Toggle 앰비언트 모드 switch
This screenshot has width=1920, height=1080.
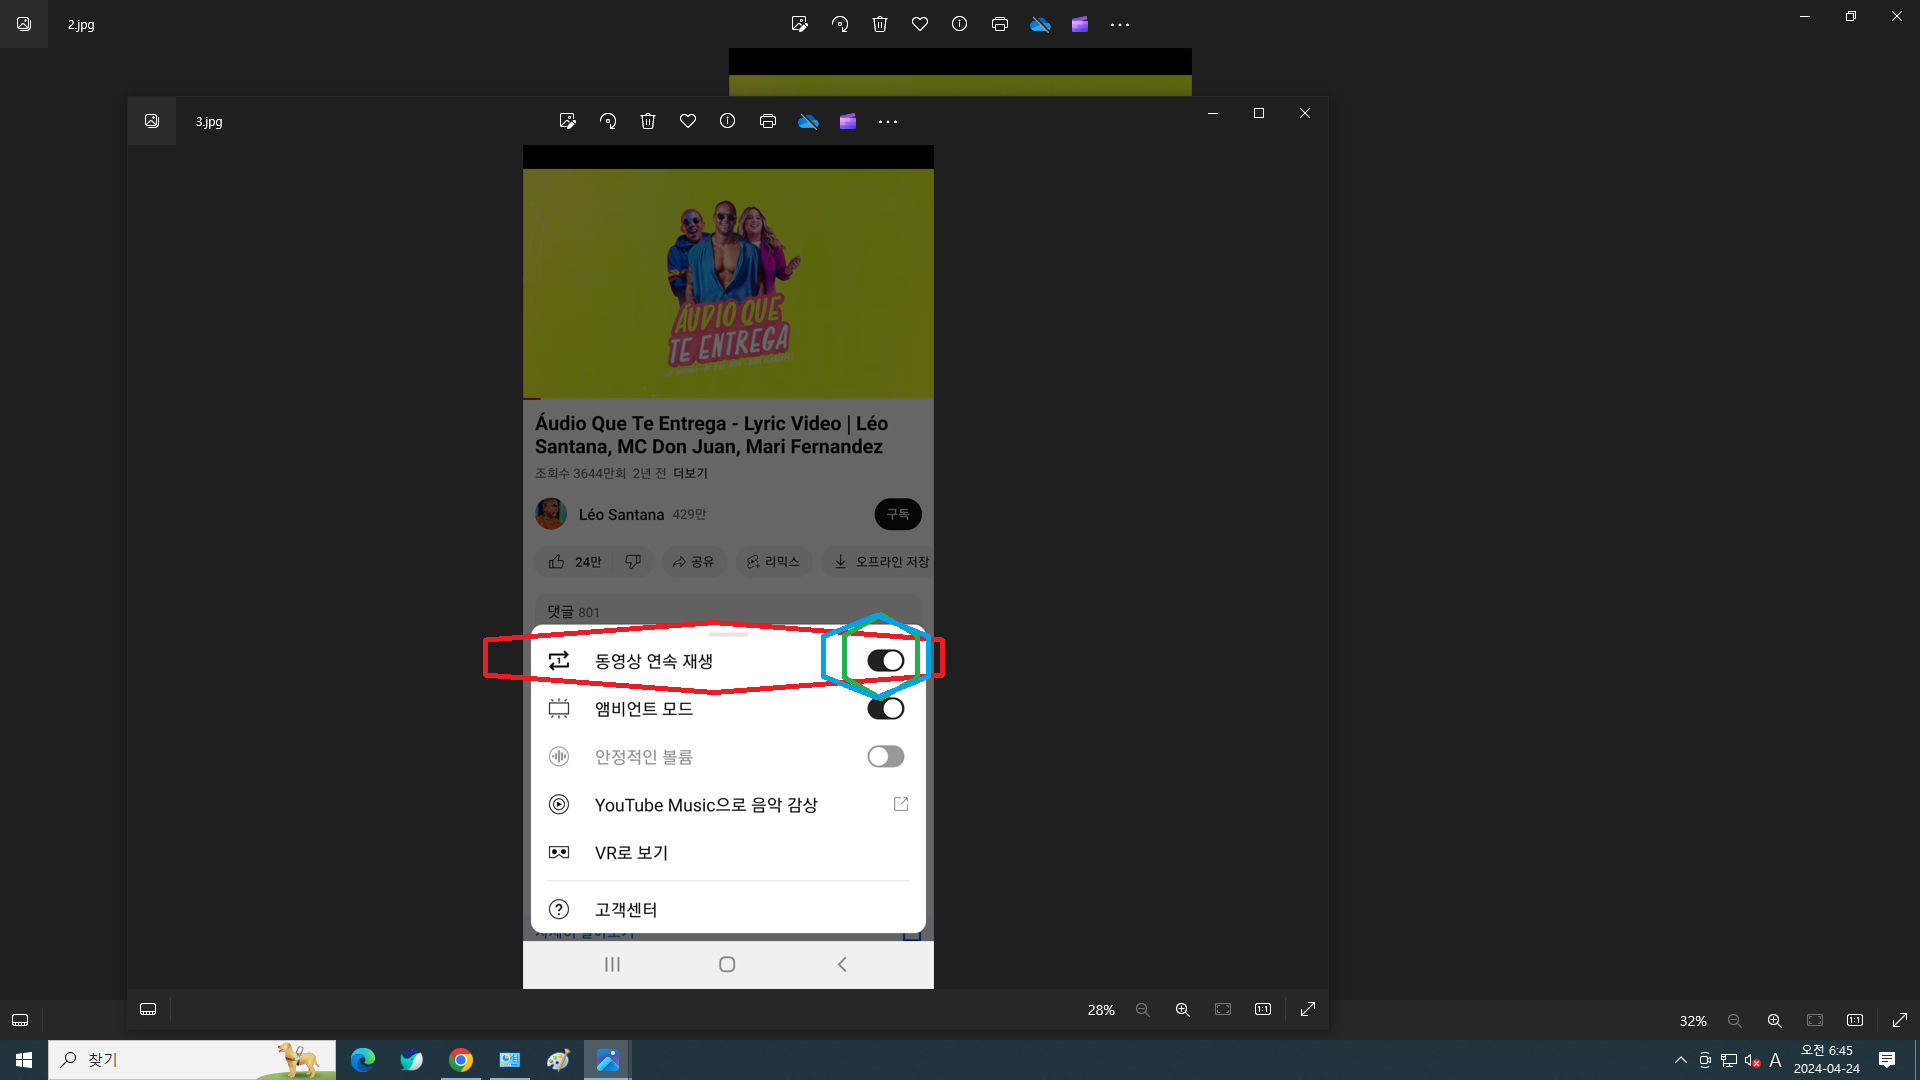886,709
